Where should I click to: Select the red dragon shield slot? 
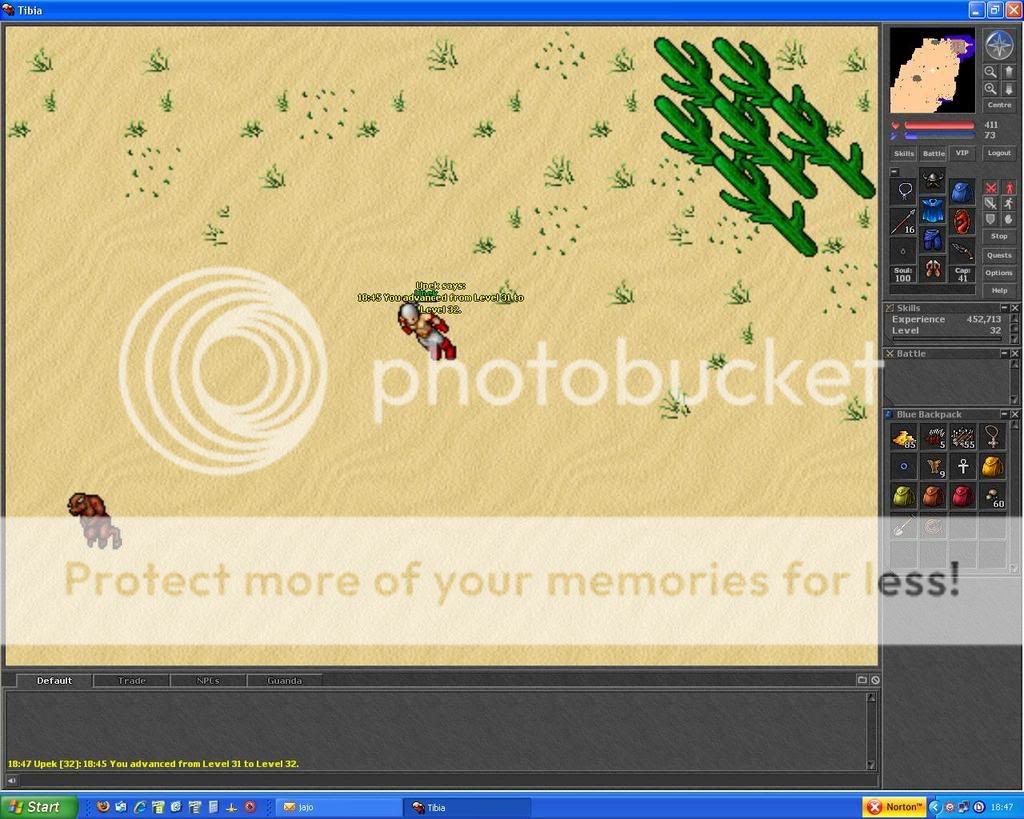pyautogui.click(x=961, y=221)
